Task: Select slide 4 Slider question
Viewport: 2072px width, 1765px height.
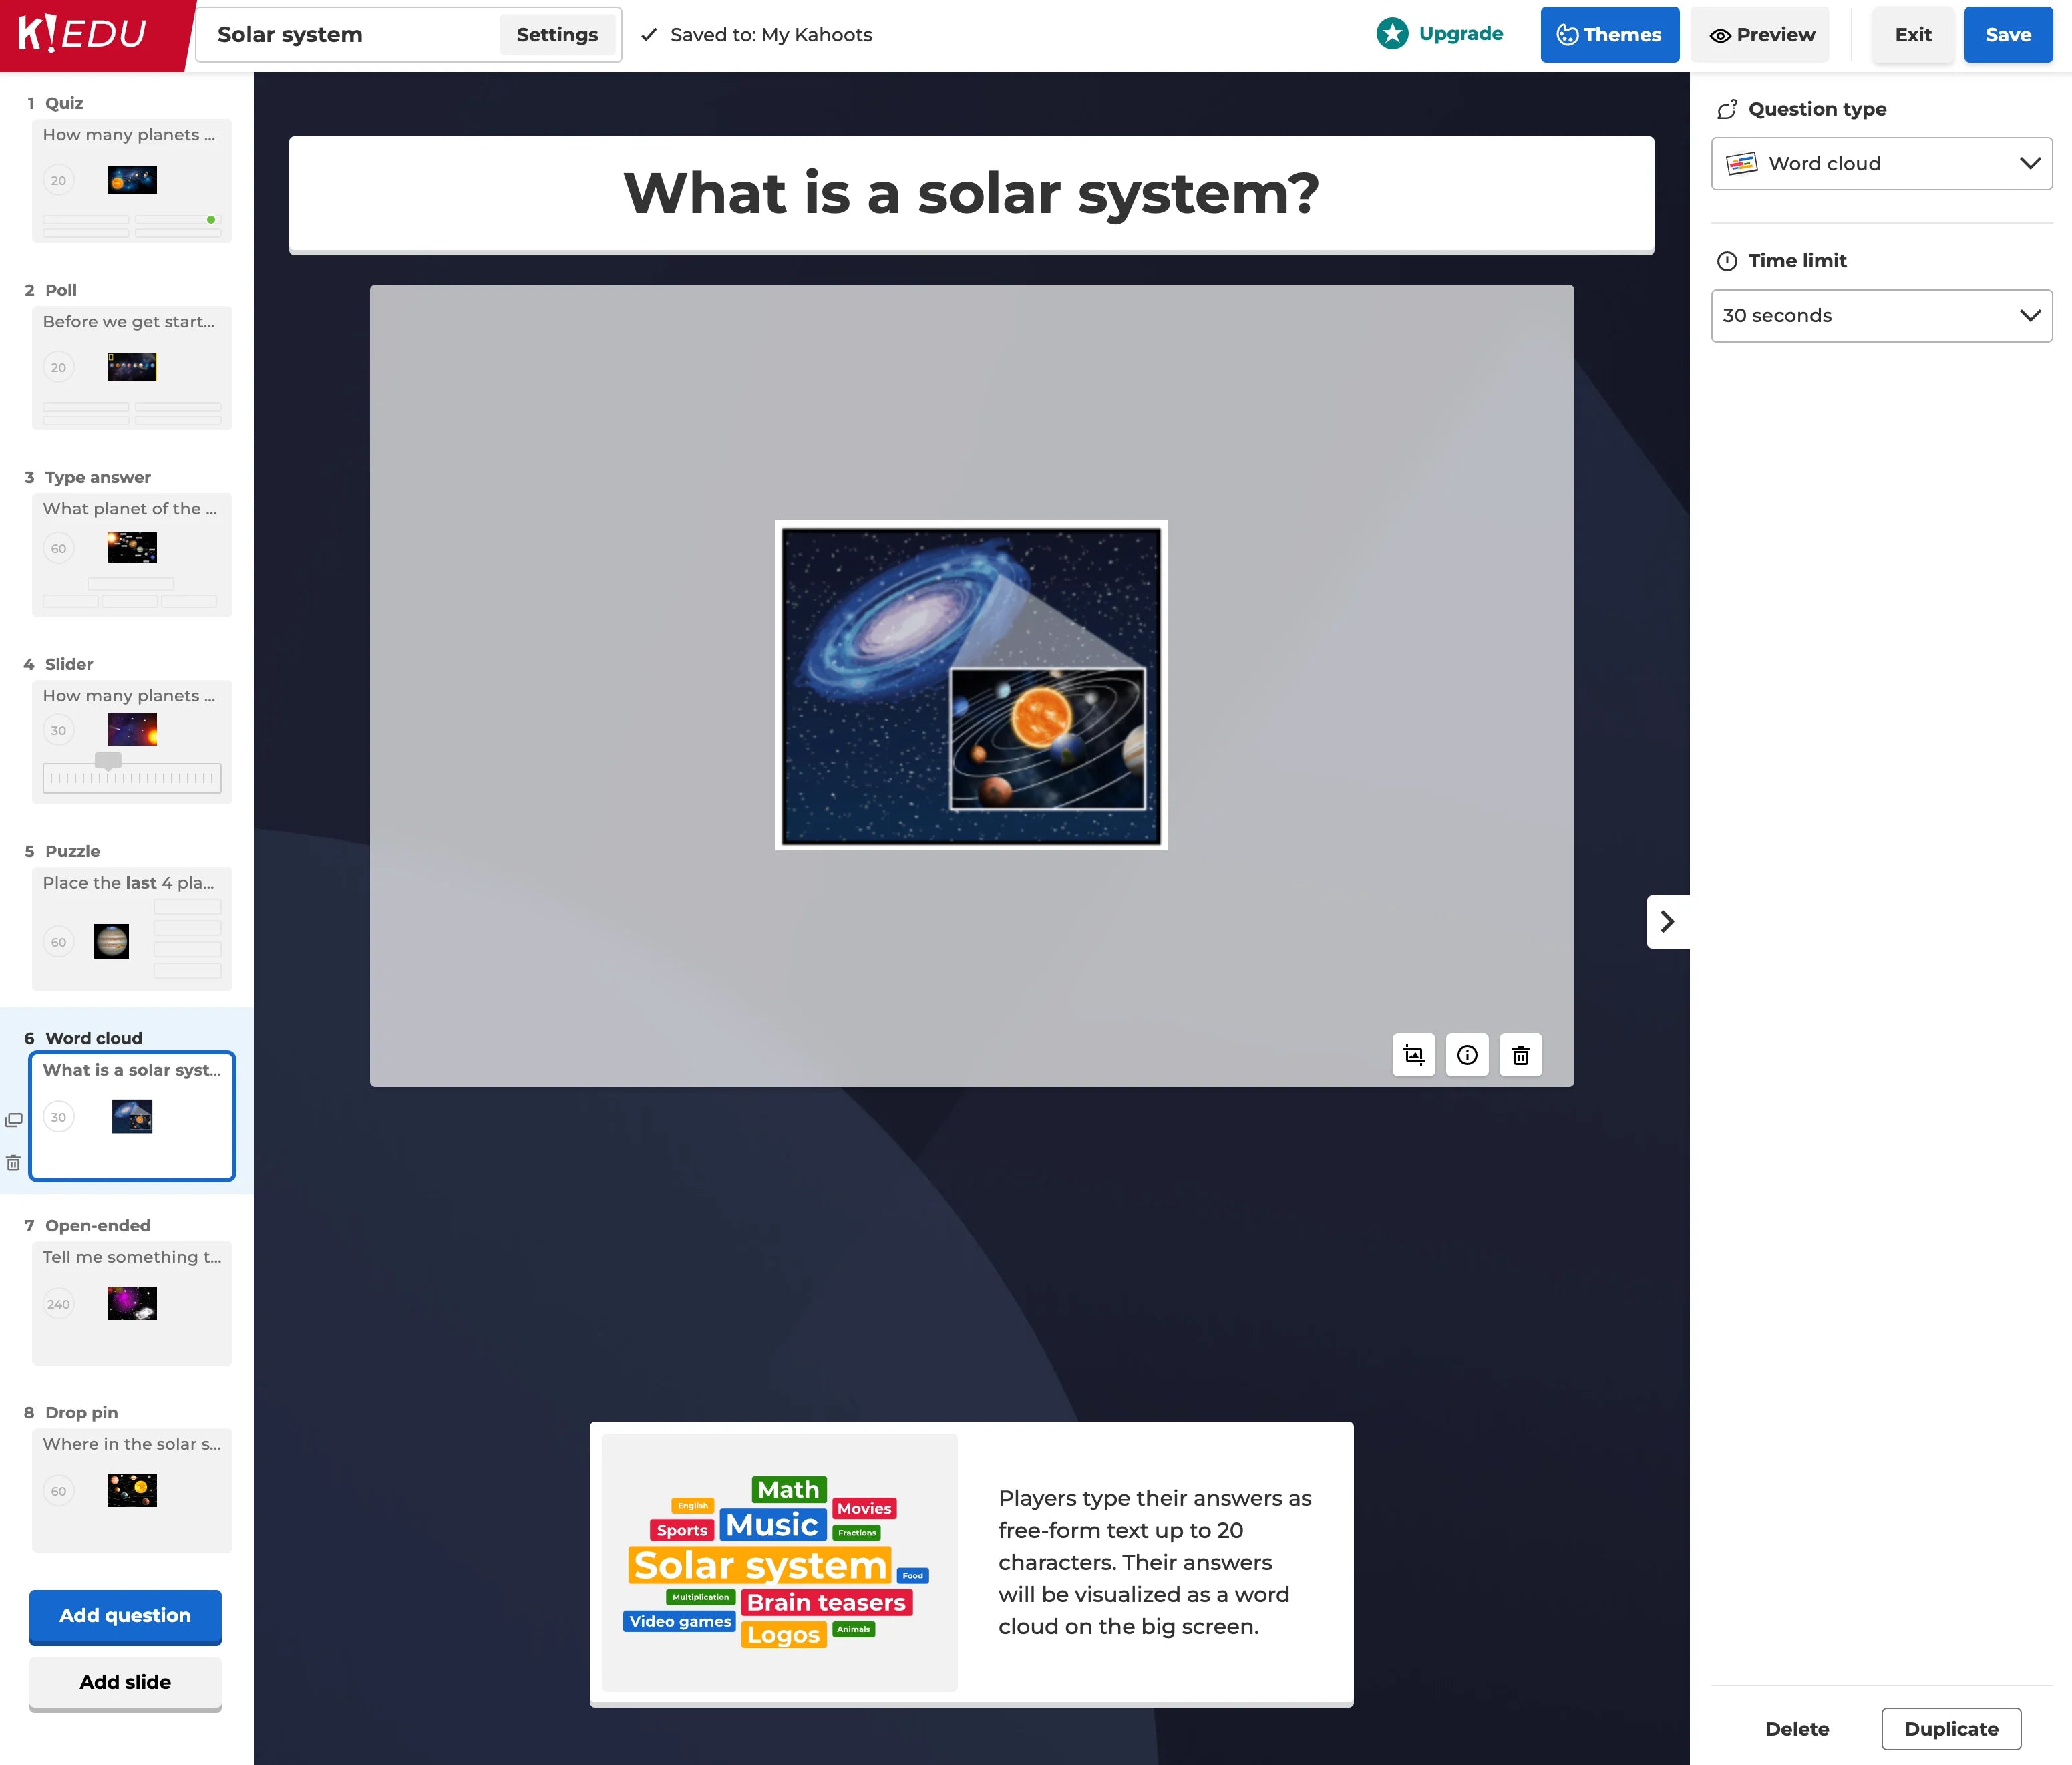Action: (132, 741)
